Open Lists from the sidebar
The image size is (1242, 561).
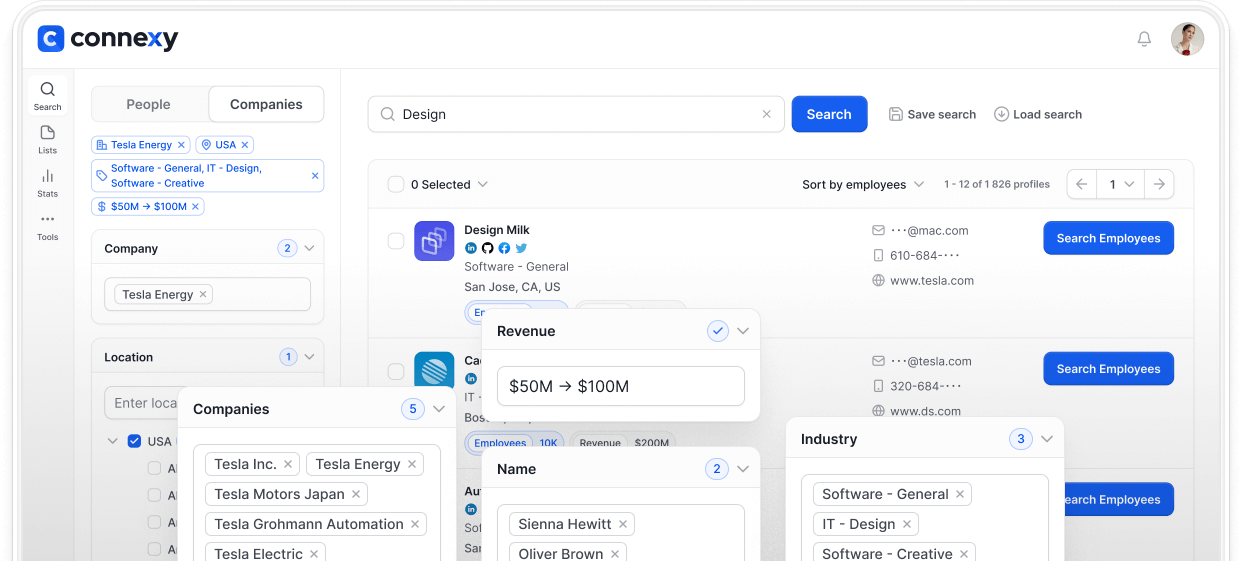coord(47,139)
